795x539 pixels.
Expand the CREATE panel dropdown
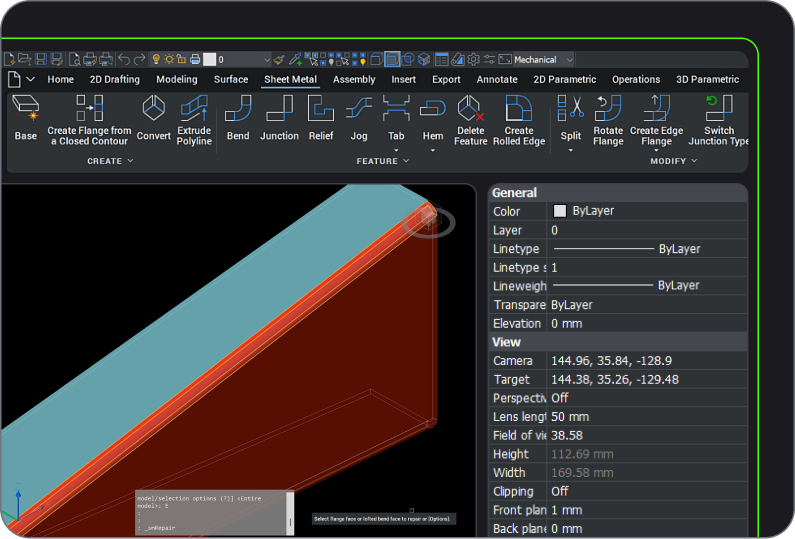point(130,161)
